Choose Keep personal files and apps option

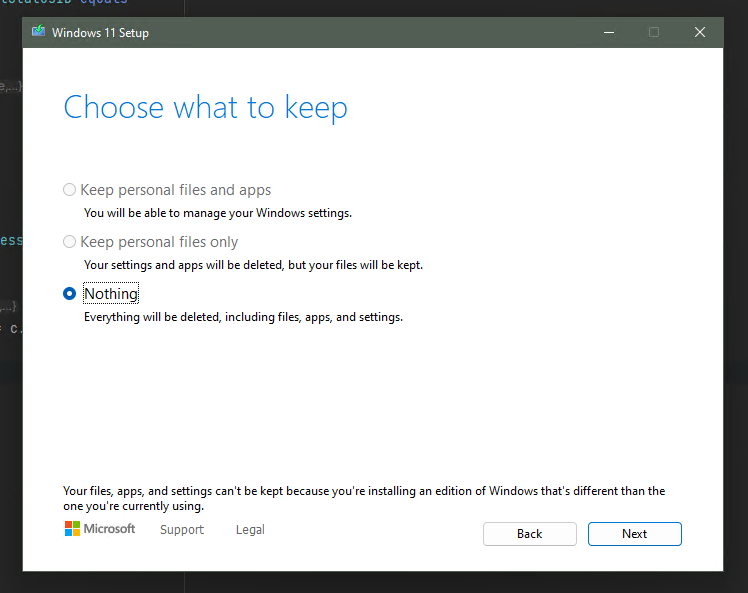click(x=69, y=190)
